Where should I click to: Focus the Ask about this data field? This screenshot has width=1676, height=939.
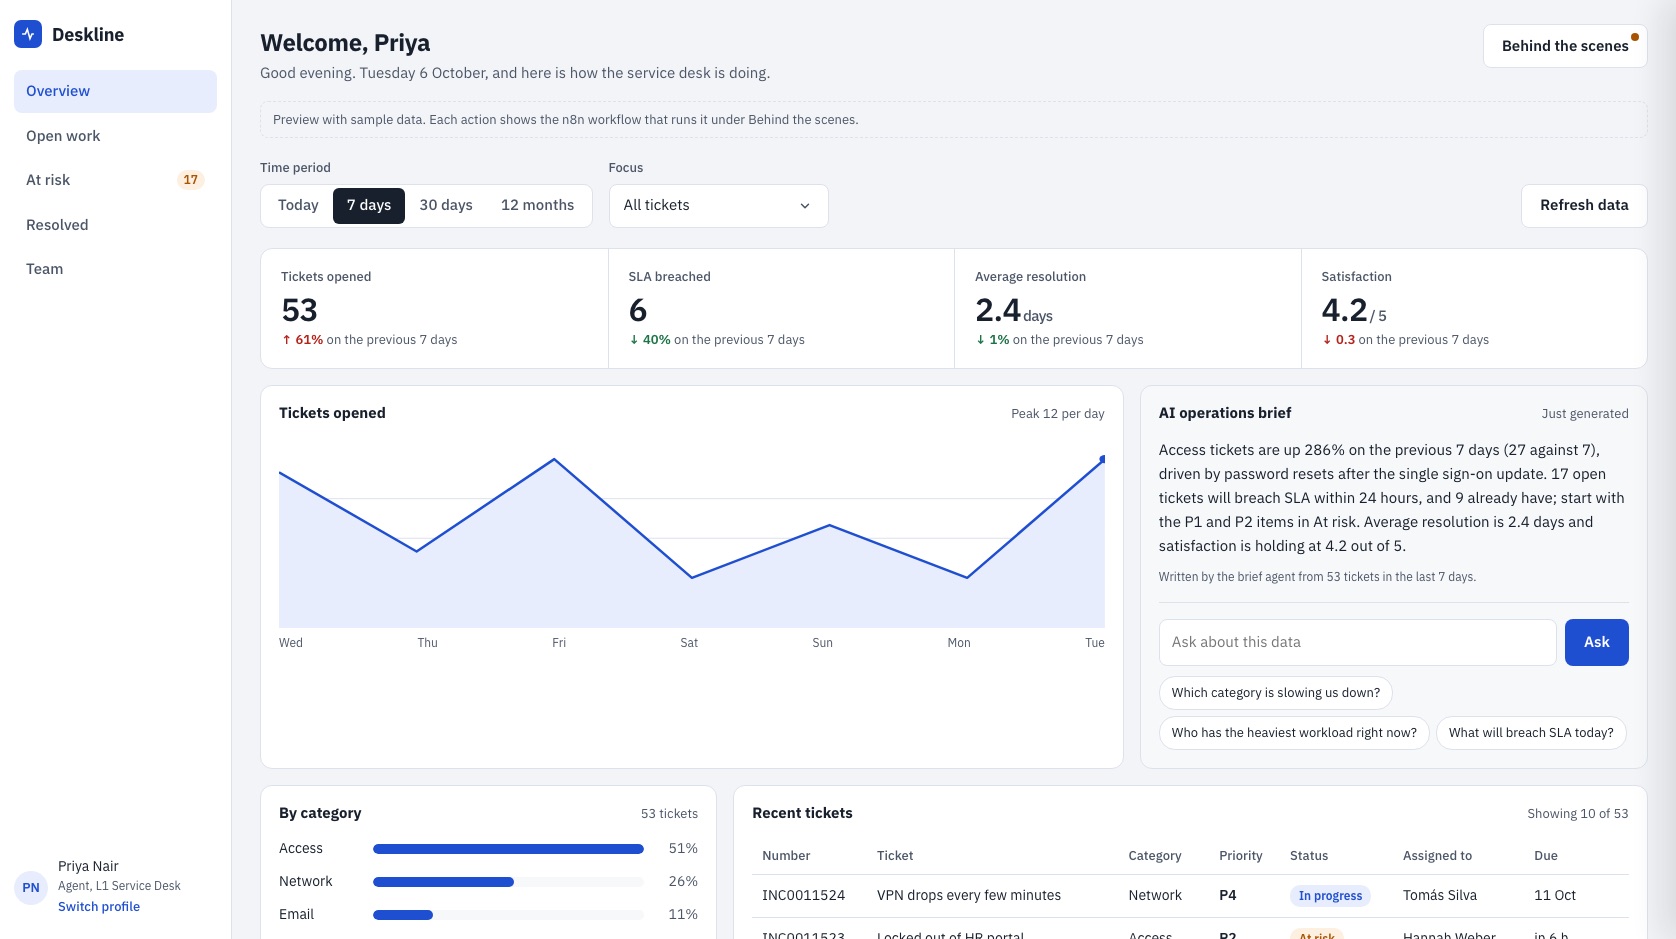[x=1357, y=642]
